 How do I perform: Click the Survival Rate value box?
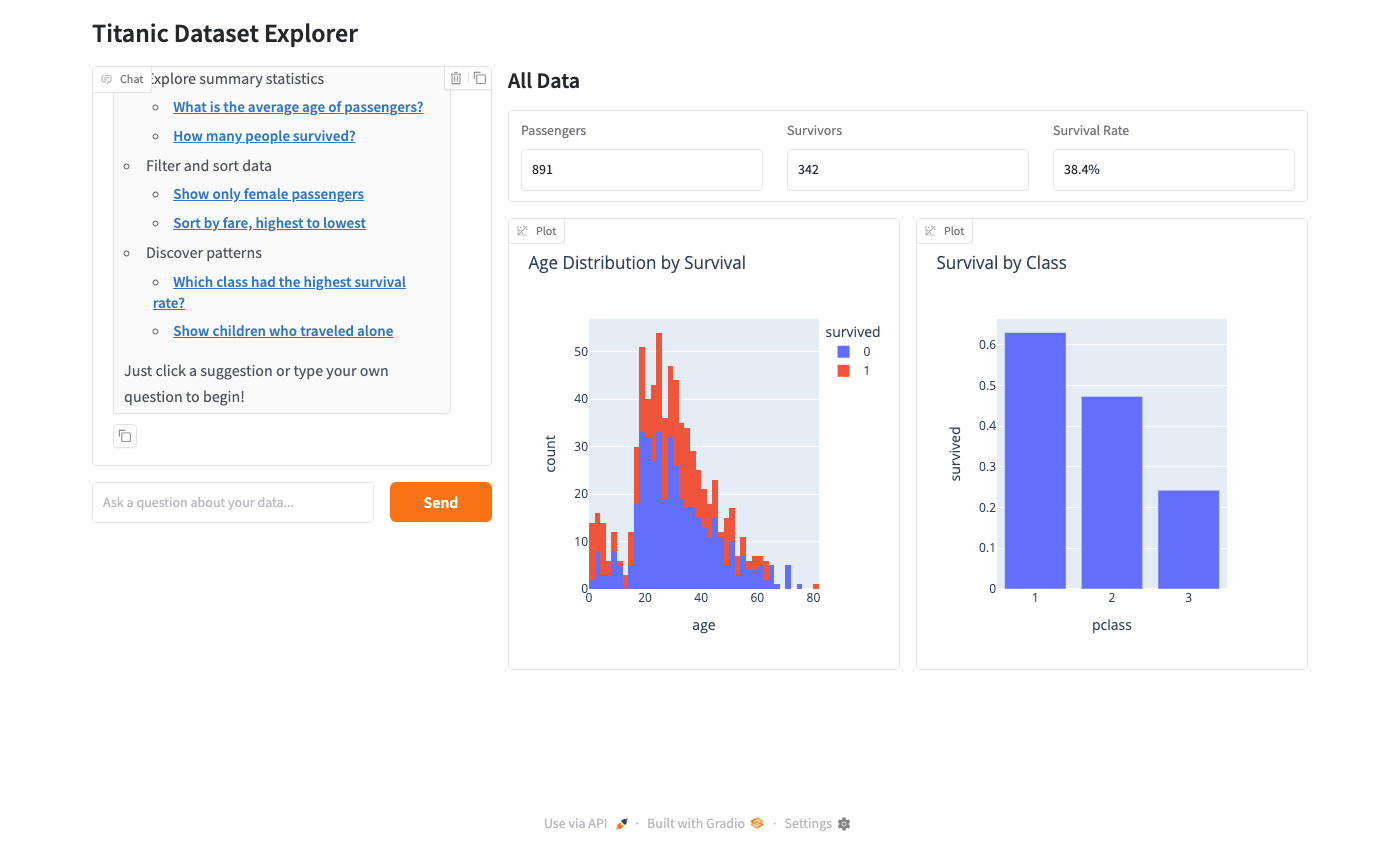pyautogui.click(x=1173, y=170)
